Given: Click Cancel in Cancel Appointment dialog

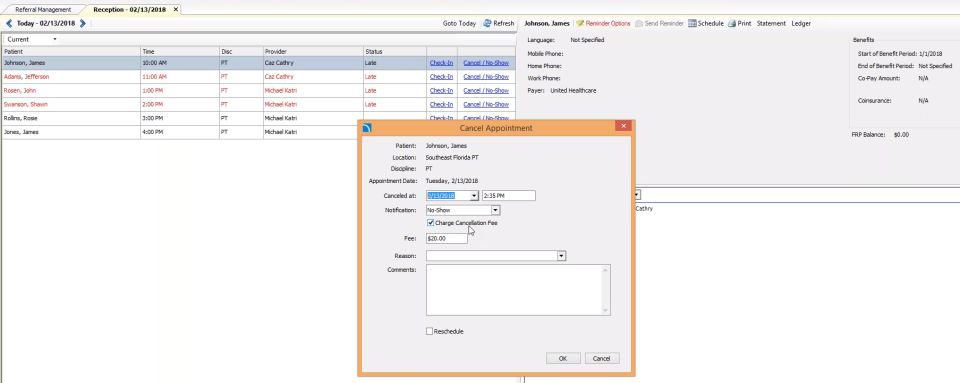Looking at the screenshot, I should pos(602,359).
